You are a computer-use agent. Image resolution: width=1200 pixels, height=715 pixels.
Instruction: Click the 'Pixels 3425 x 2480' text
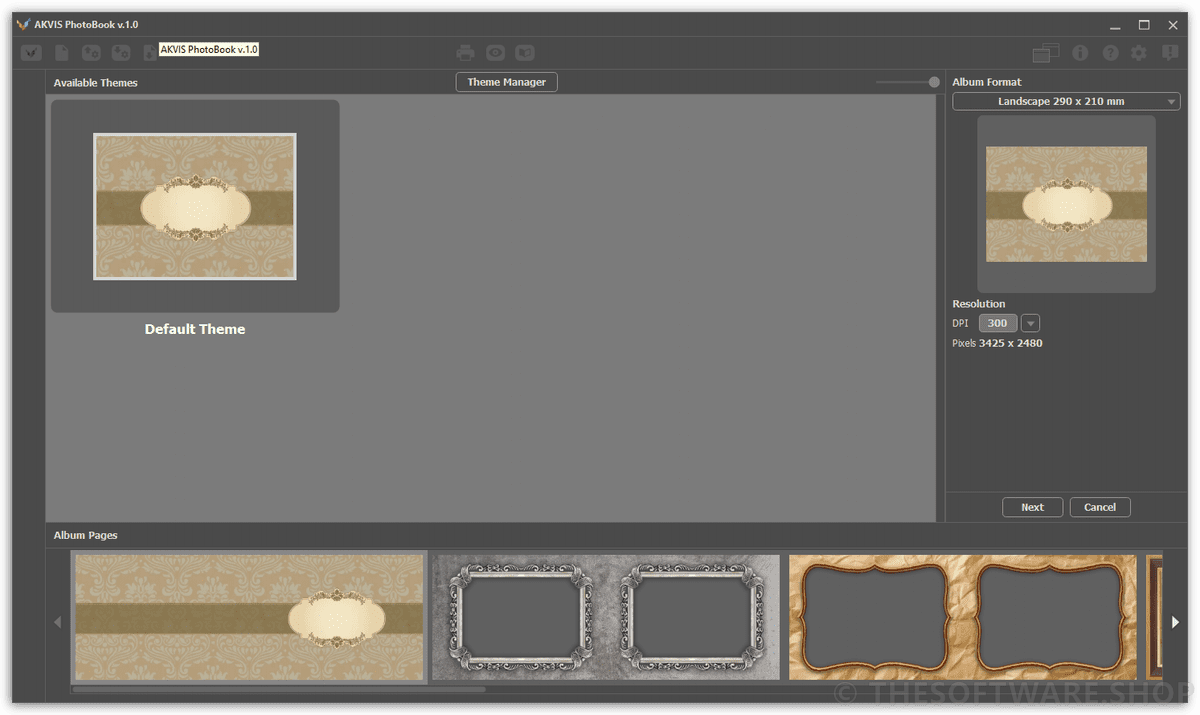coord(997,343)
